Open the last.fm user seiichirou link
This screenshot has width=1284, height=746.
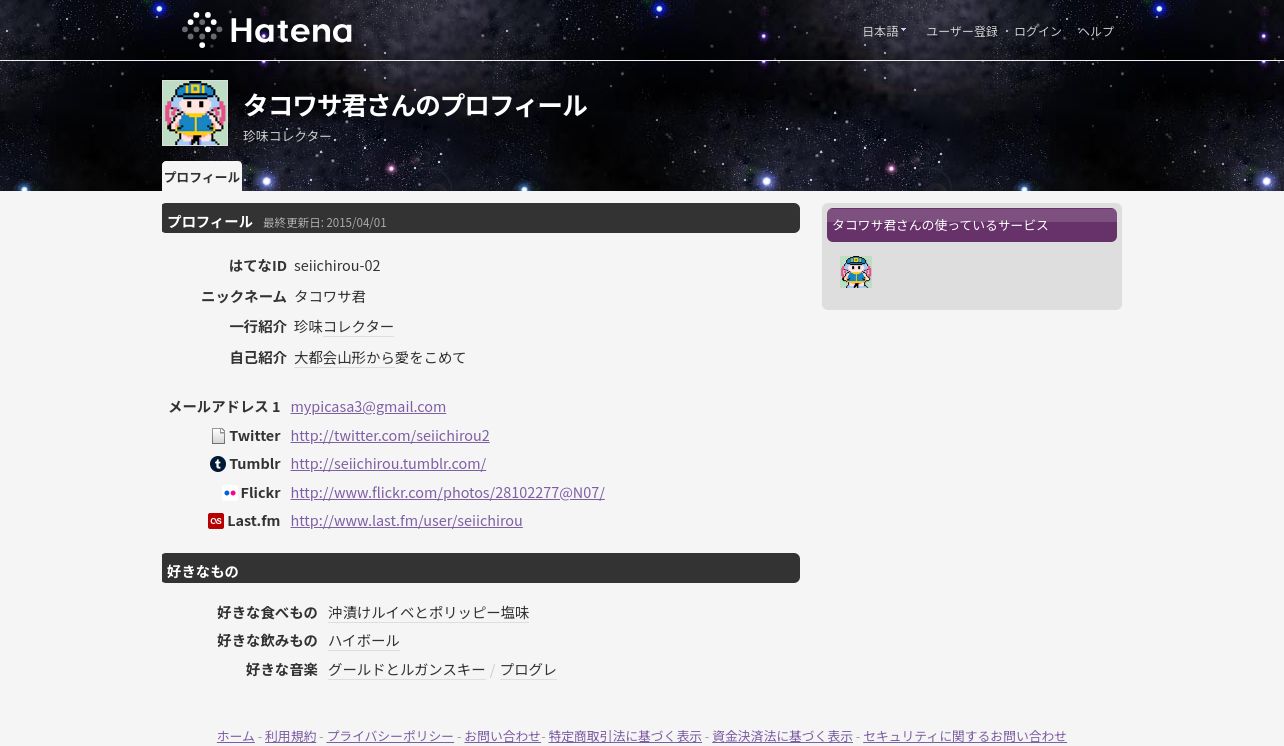(406, 520)
